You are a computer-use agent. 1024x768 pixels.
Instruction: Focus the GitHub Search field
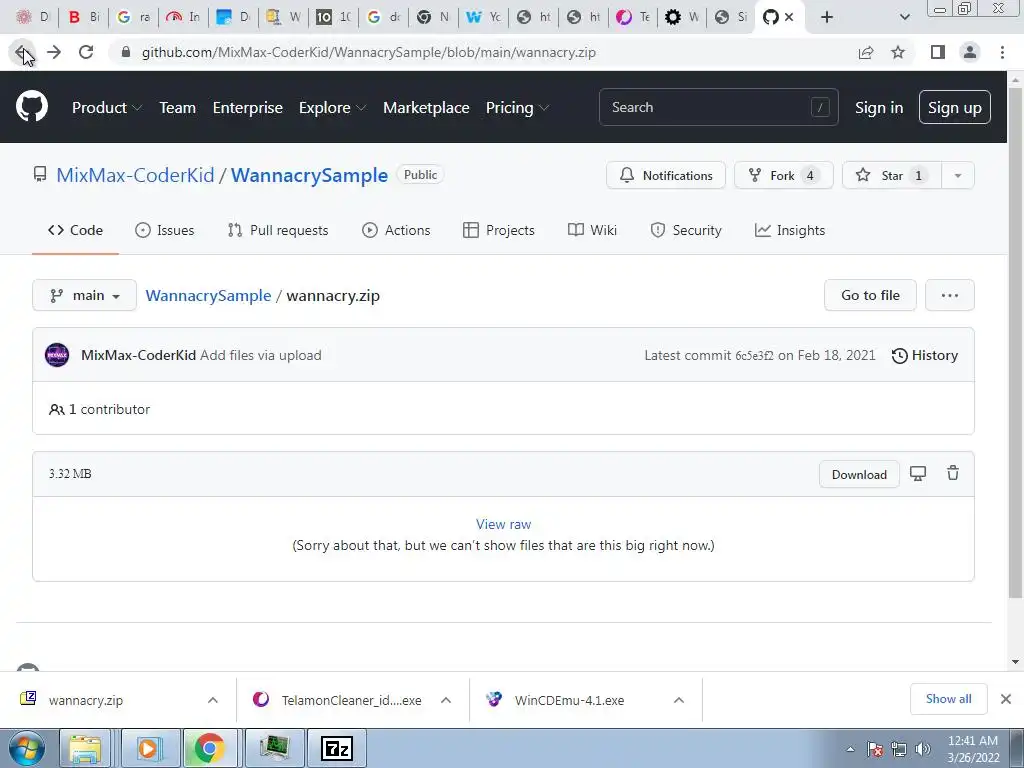coord(718,107)
